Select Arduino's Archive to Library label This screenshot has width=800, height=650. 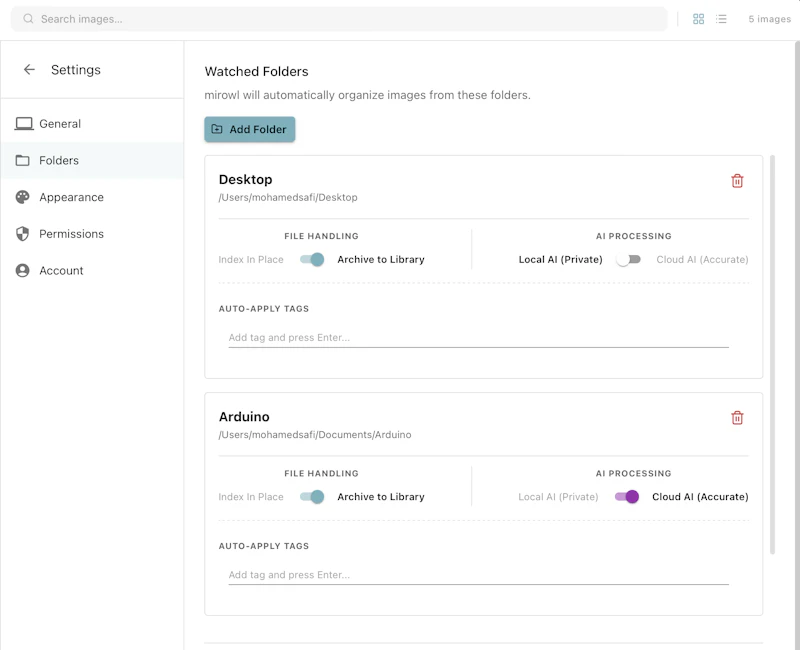coord(381,496)
